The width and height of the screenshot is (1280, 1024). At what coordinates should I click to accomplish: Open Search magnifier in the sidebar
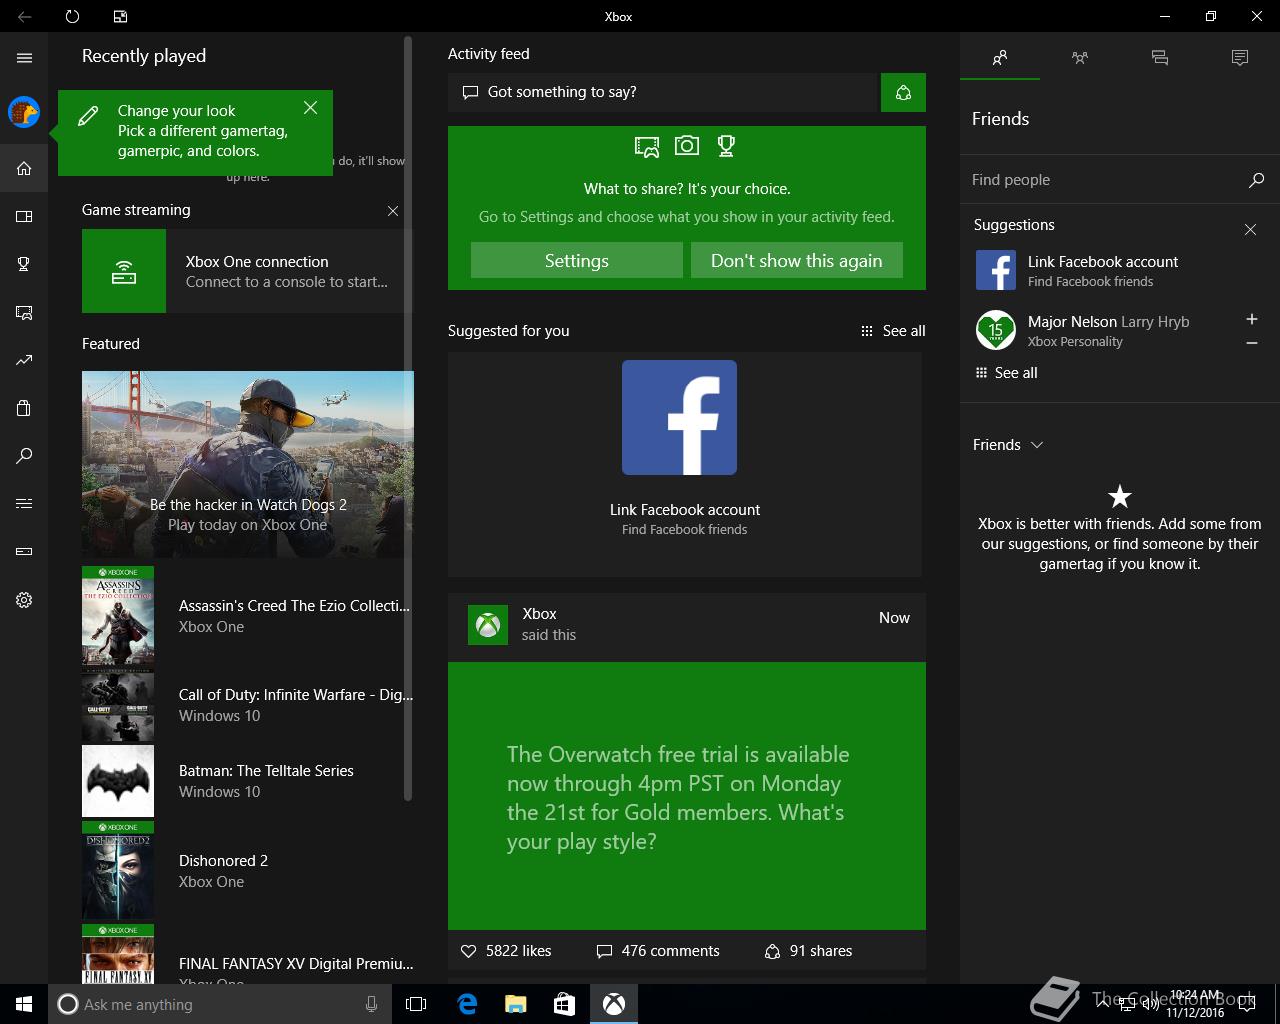click(x=24, y=456)
